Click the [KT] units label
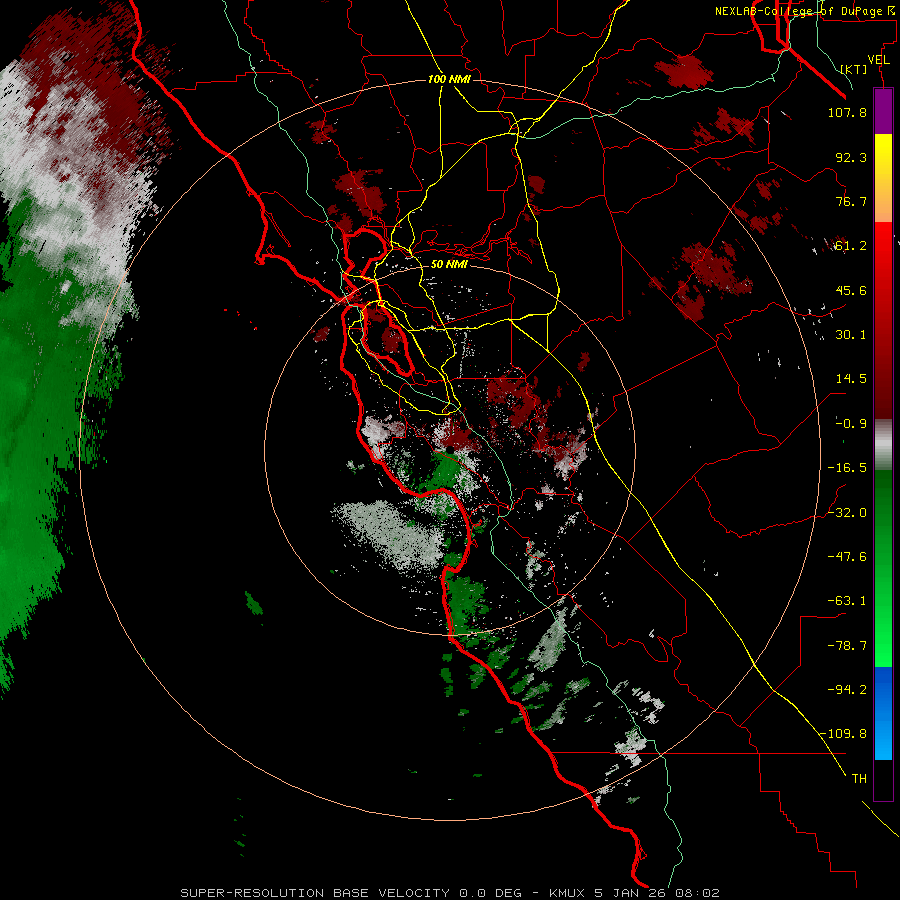This screenshot has height=900, width=900. (x=854, y=69)
